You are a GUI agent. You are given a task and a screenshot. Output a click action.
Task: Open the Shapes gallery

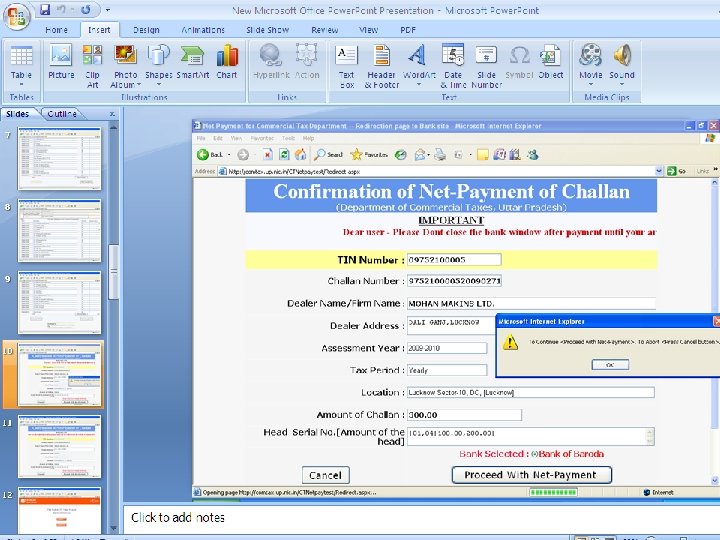pyautogui.click(x=158, y=62)
